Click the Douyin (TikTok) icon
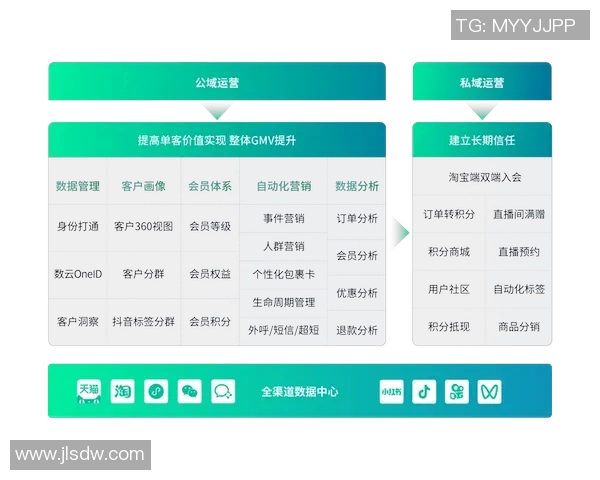The width and height of the screenshot is (600, 480). 424,391
